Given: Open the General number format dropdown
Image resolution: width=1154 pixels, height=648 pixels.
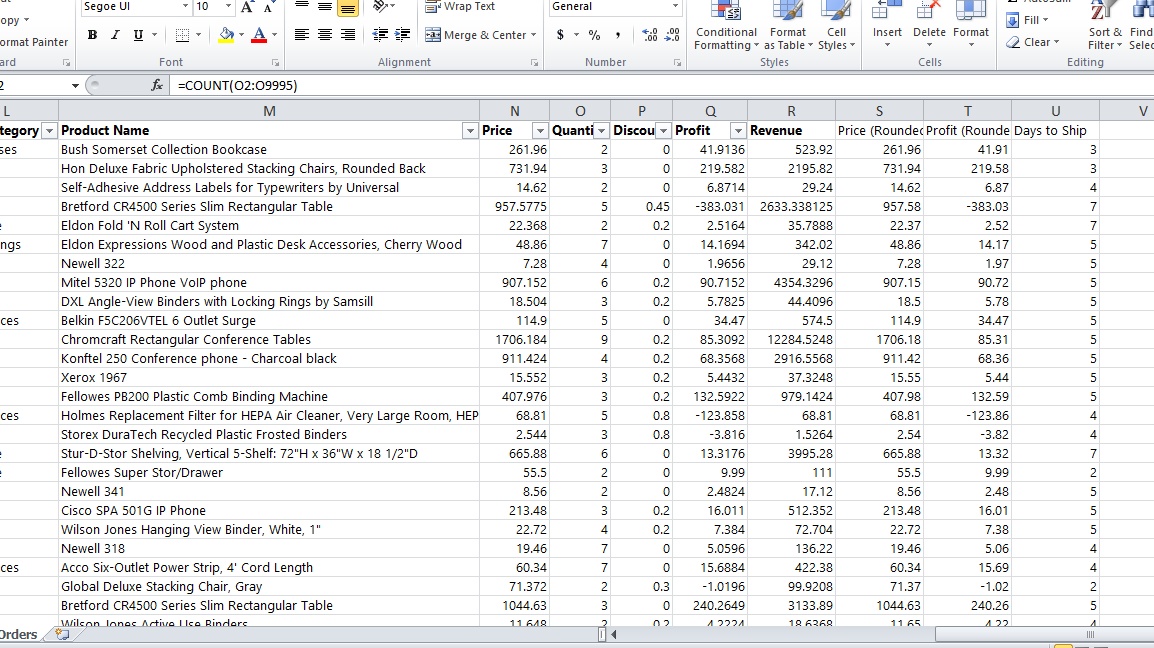Looking at the screenshot, I should (676, 7).
